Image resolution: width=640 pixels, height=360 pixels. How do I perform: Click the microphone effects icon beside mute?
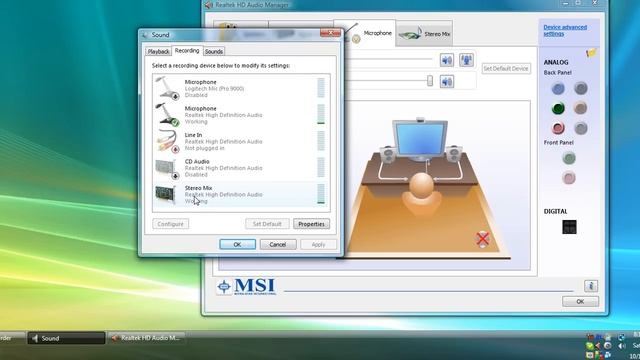466,60
